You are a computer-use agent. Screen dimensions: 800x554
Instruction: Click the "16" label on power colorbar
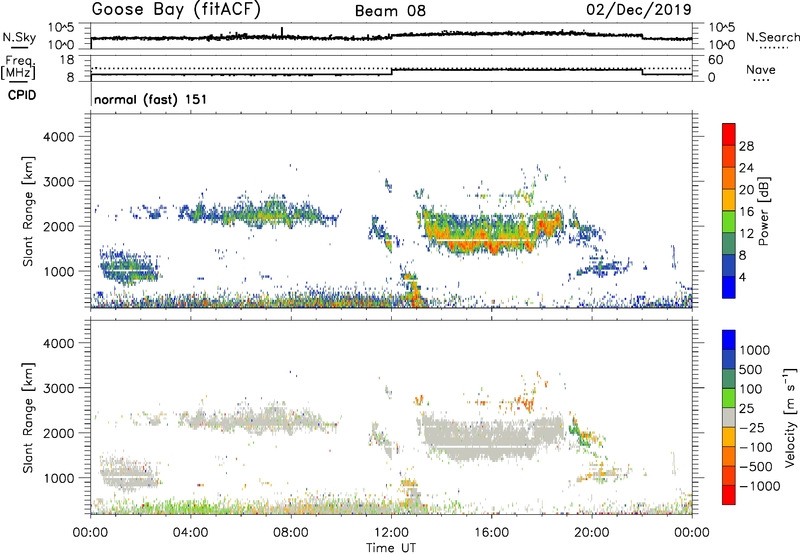pos(746,212)
